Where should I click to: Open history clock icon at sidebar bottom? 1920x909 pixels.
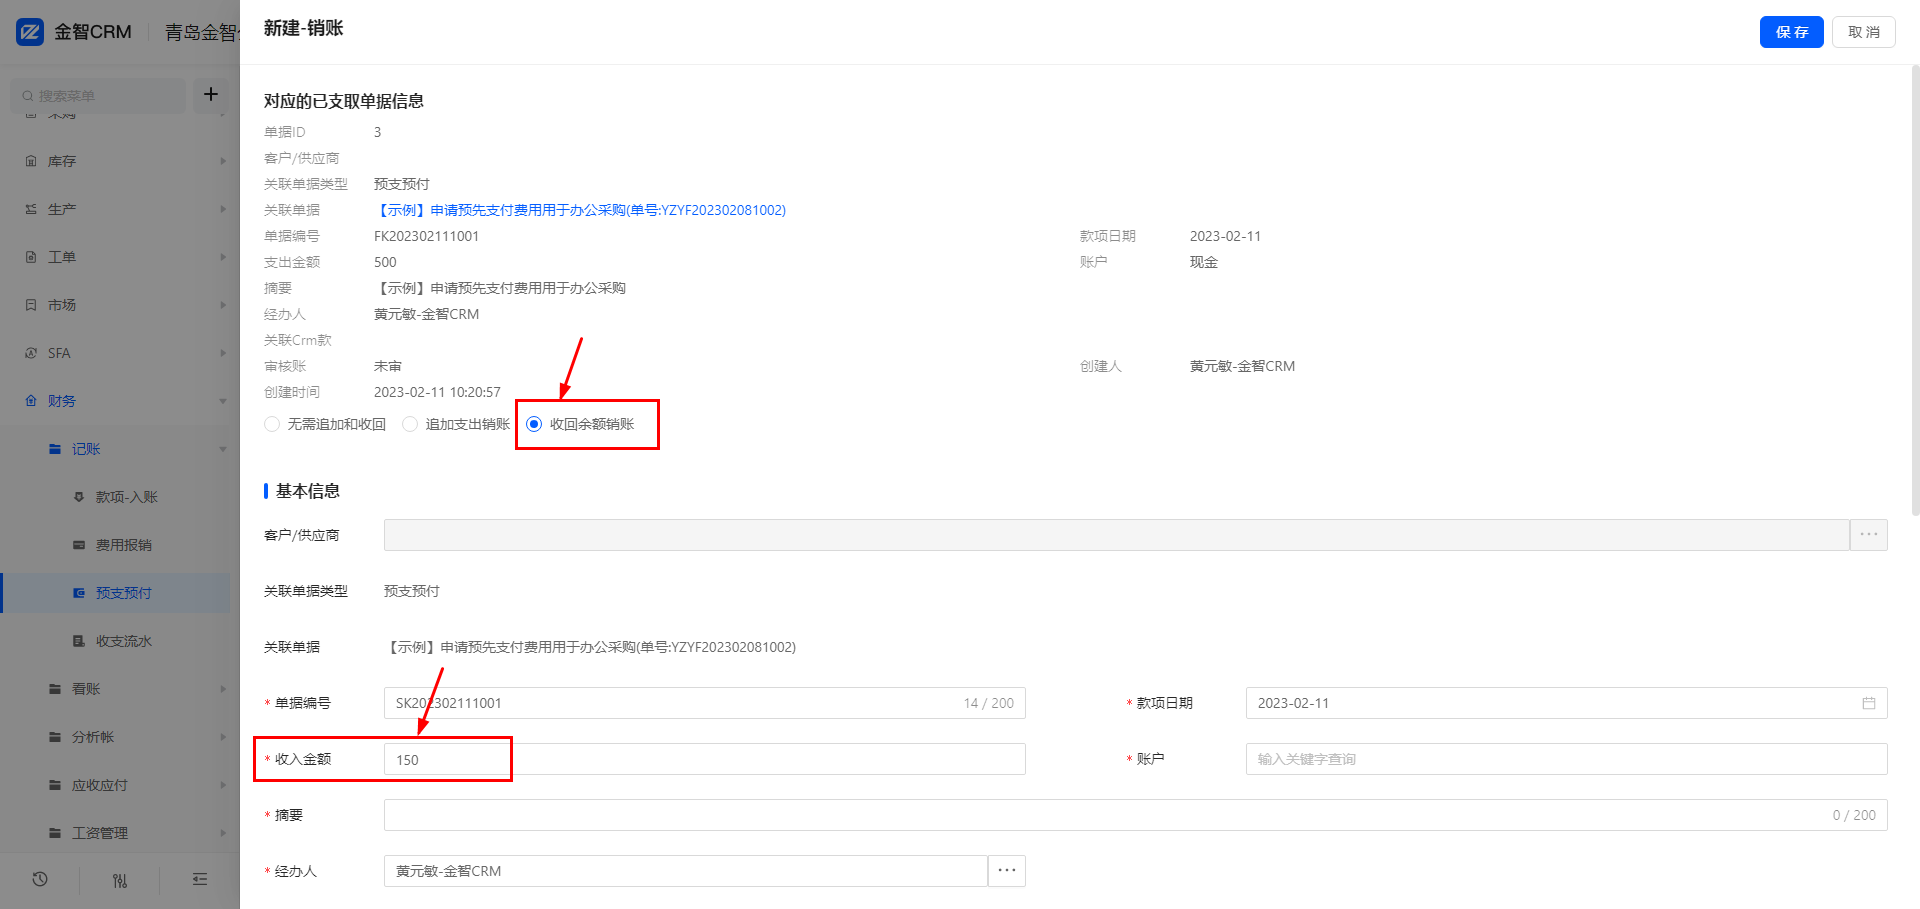click(x=40, y=879)
